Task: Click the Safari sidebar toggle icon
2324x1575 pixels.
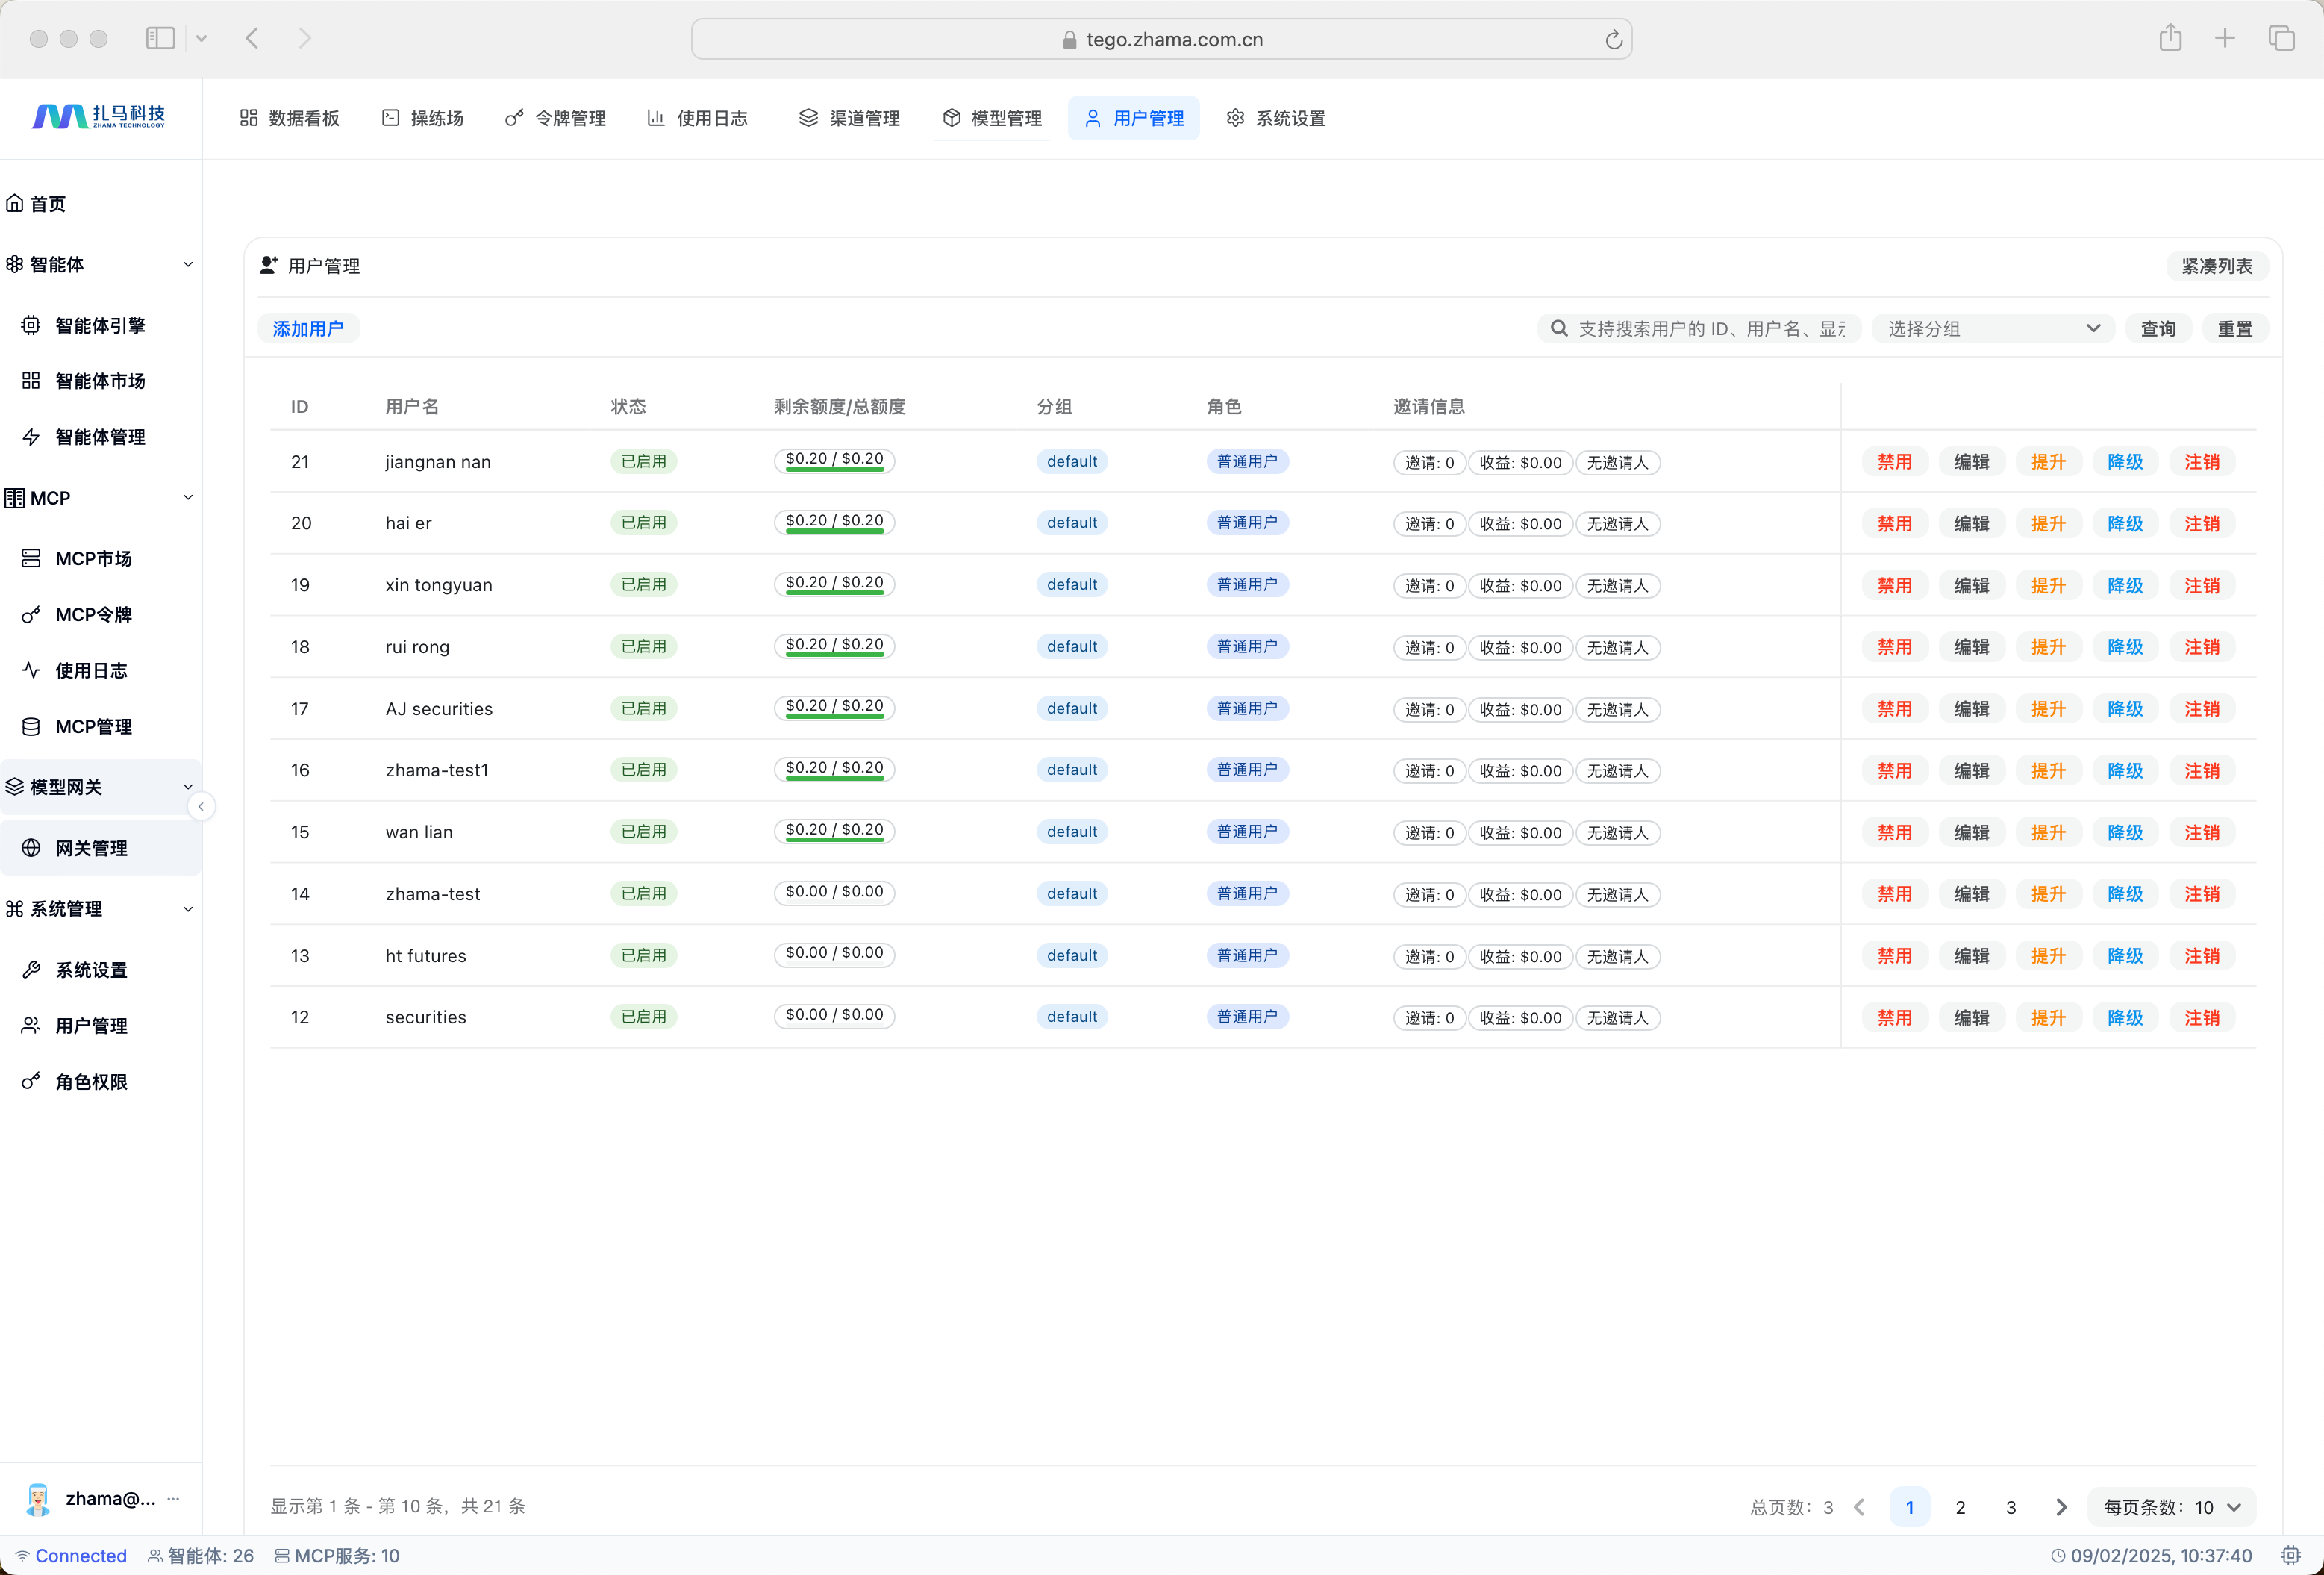Action: point(160,38)
